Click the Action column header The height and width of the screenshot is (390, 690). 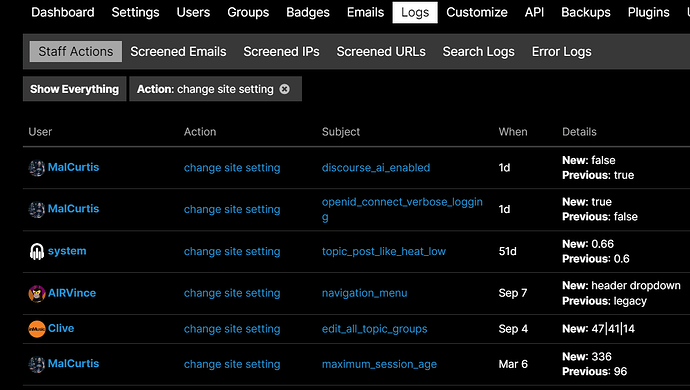tap(200, 132)
